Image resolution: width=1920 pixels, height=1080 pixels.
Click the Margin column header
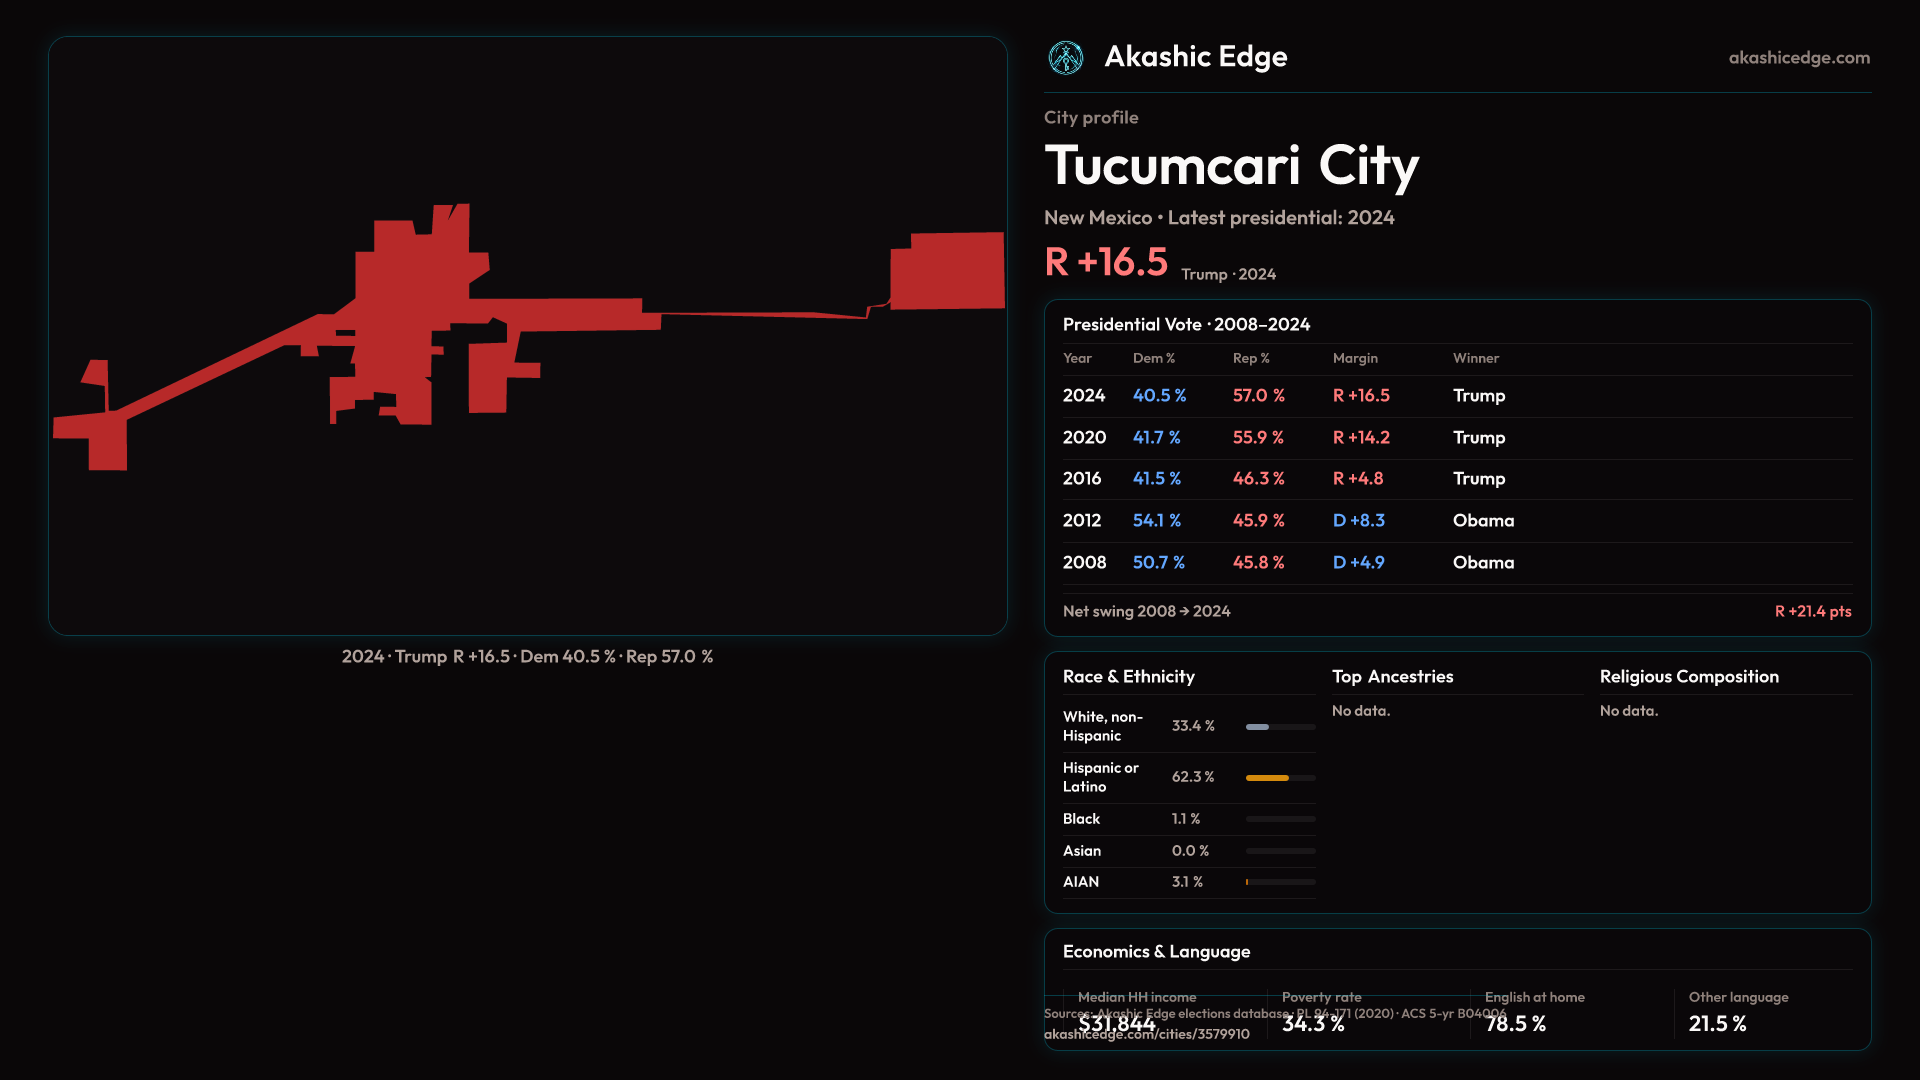1355,358
